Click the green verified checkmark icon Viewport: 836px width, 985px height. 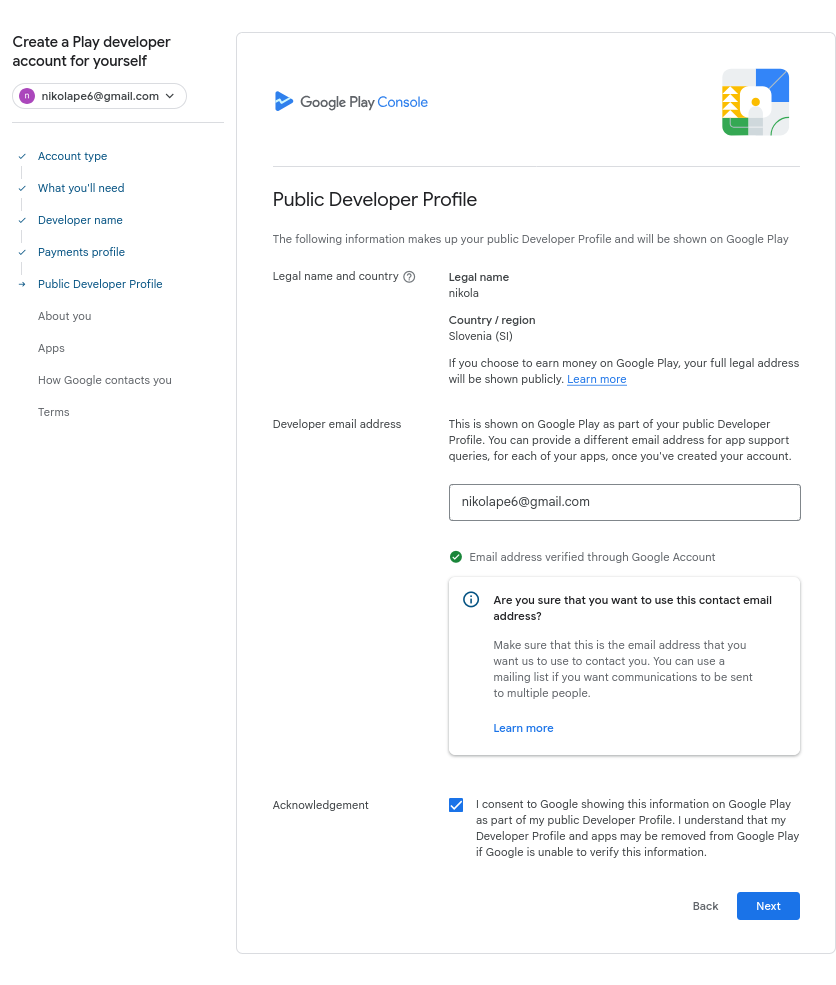(456, 557)
